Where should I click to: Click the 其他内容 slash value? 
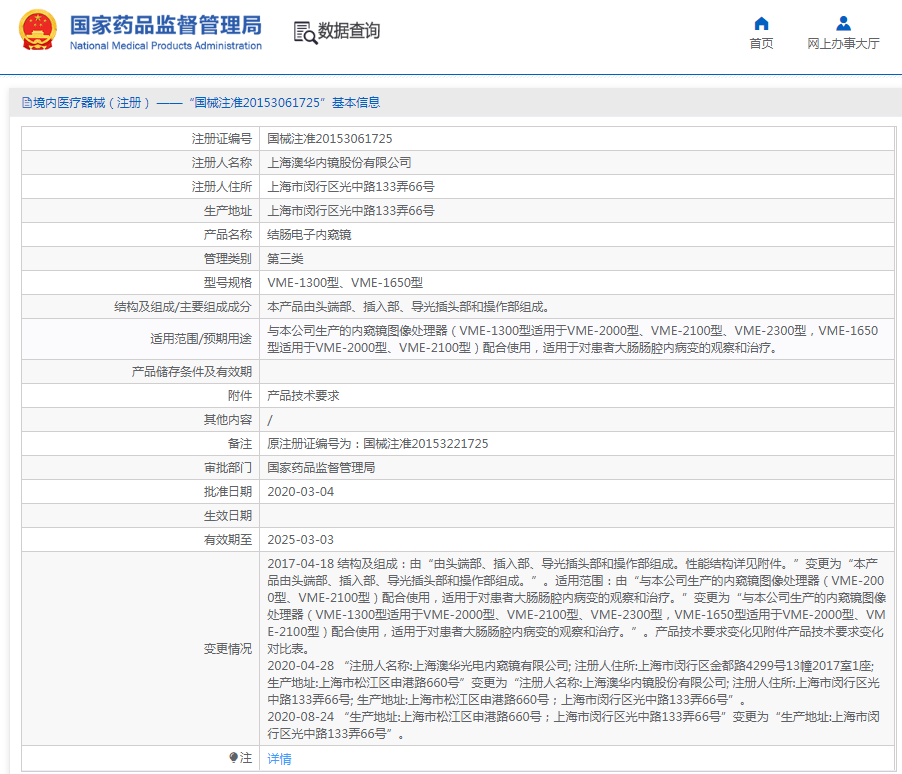(270, 420)
